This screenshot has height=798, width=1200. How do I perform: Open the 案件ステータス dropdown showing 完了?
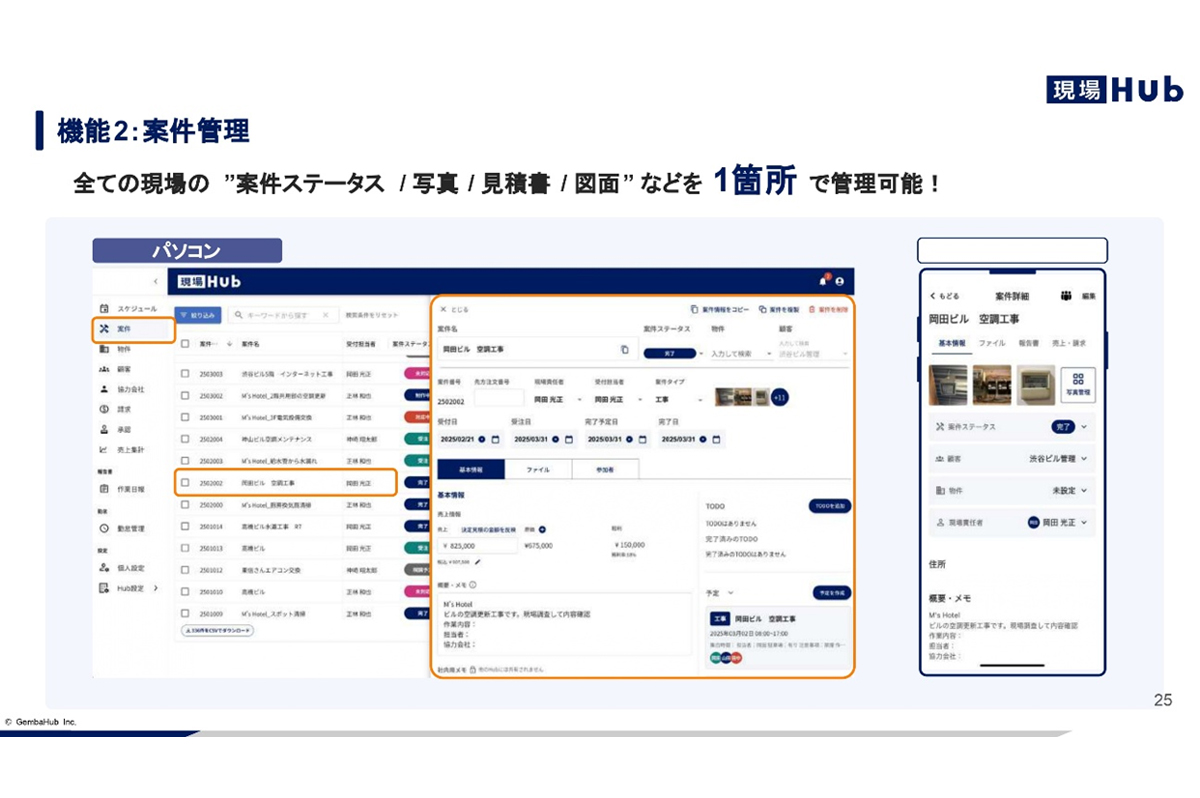(670, 352)
